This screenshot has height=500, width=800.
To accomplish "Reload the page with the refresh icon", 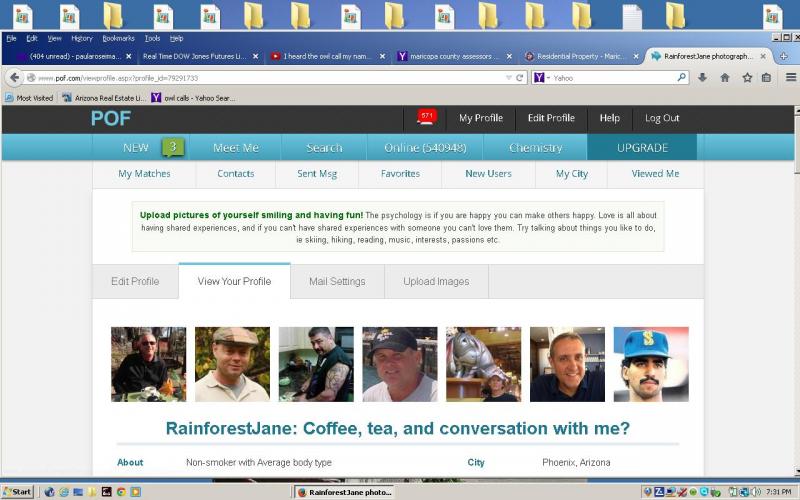I will pos(520,77).
